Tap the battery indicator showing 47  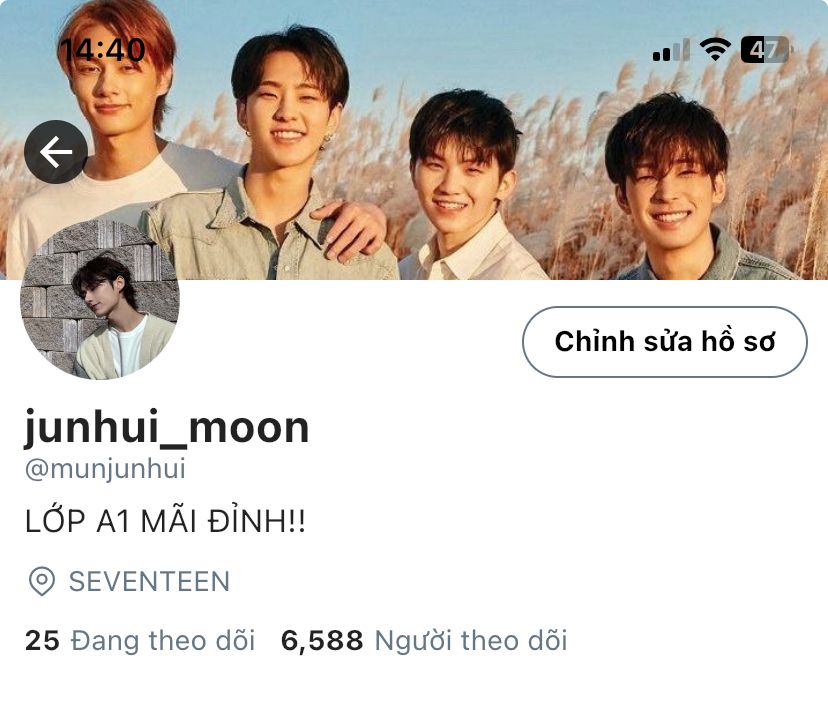pyautogui.click(x=765, y=50)
